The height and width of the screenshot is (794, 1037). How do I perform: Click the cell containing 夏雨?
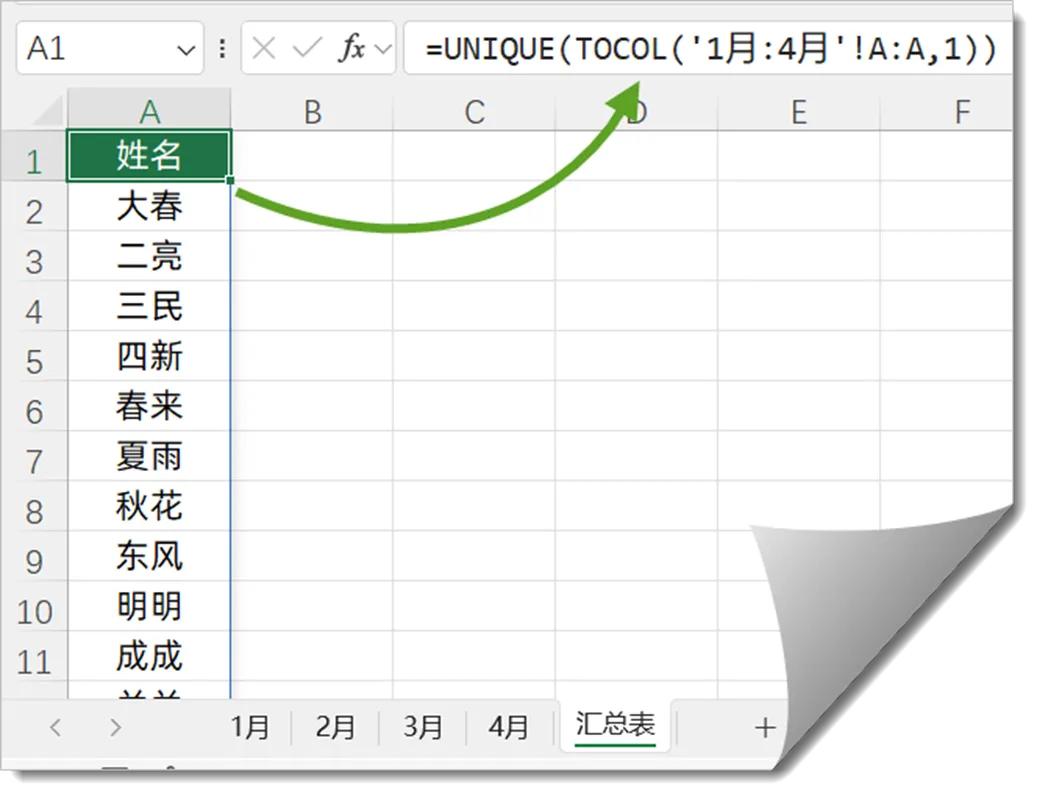pyautogui.click(x=149, y=456)
